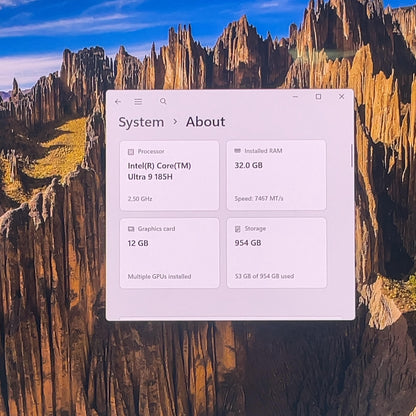
Task: Click the Installed RAM label
Action: point(263,151)
